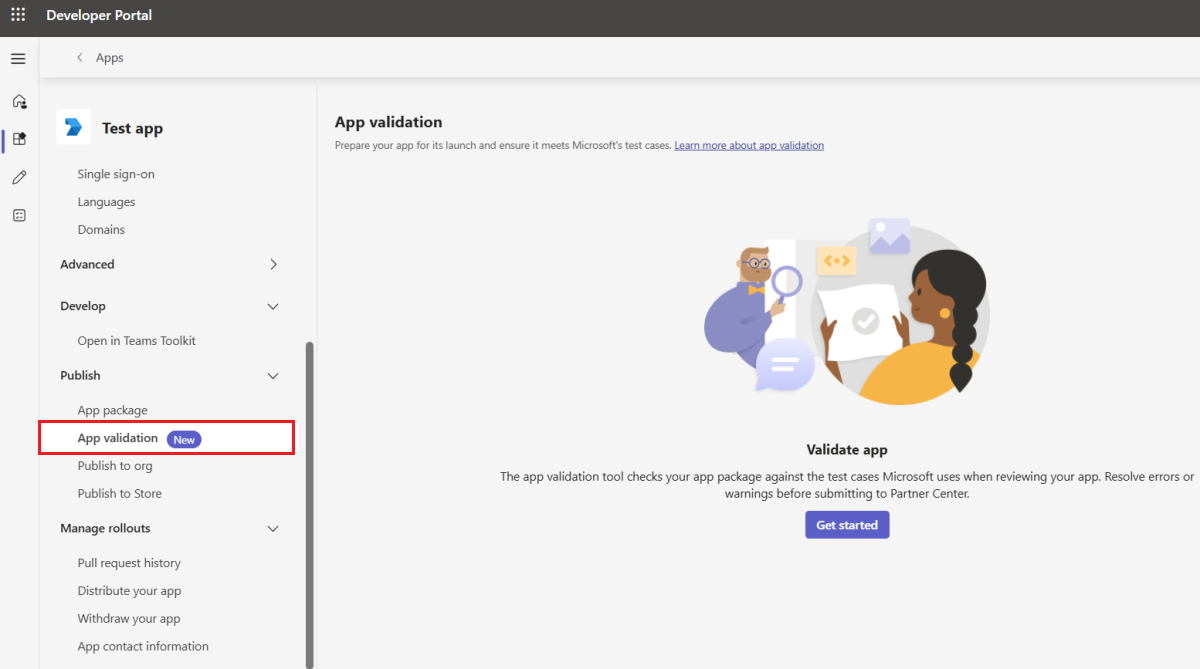The height and width of the screenshot is (669, 1200).
Task: Select Open in Teams Toolkit
Action: coord(136,341)
